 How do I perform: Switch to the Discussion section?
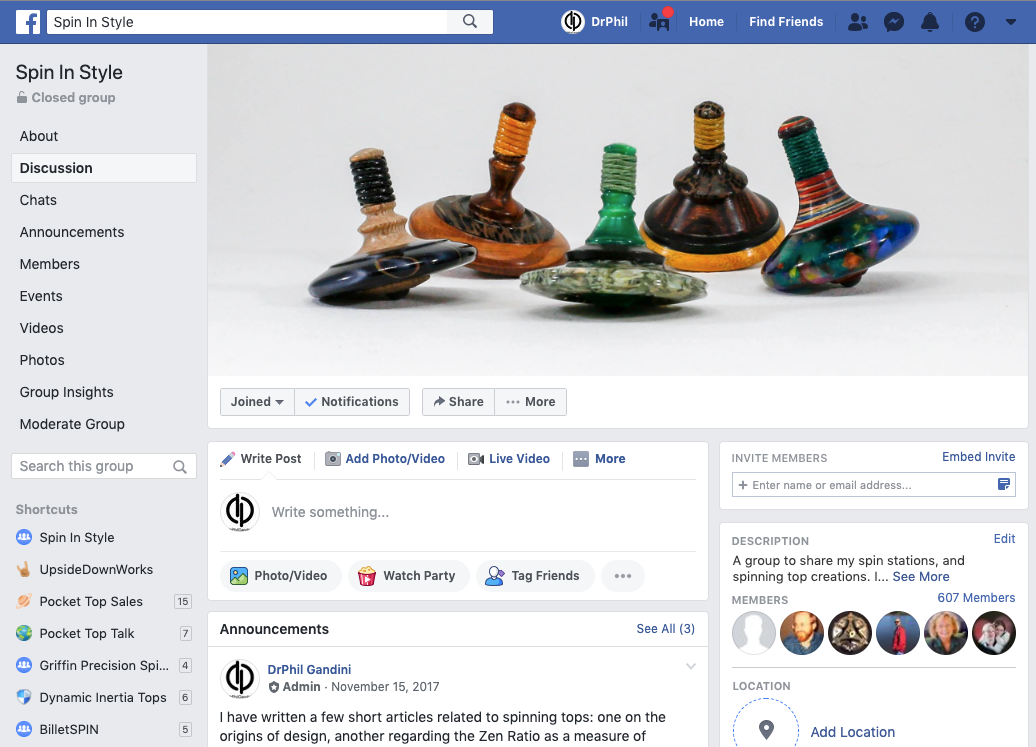[56, 167]
